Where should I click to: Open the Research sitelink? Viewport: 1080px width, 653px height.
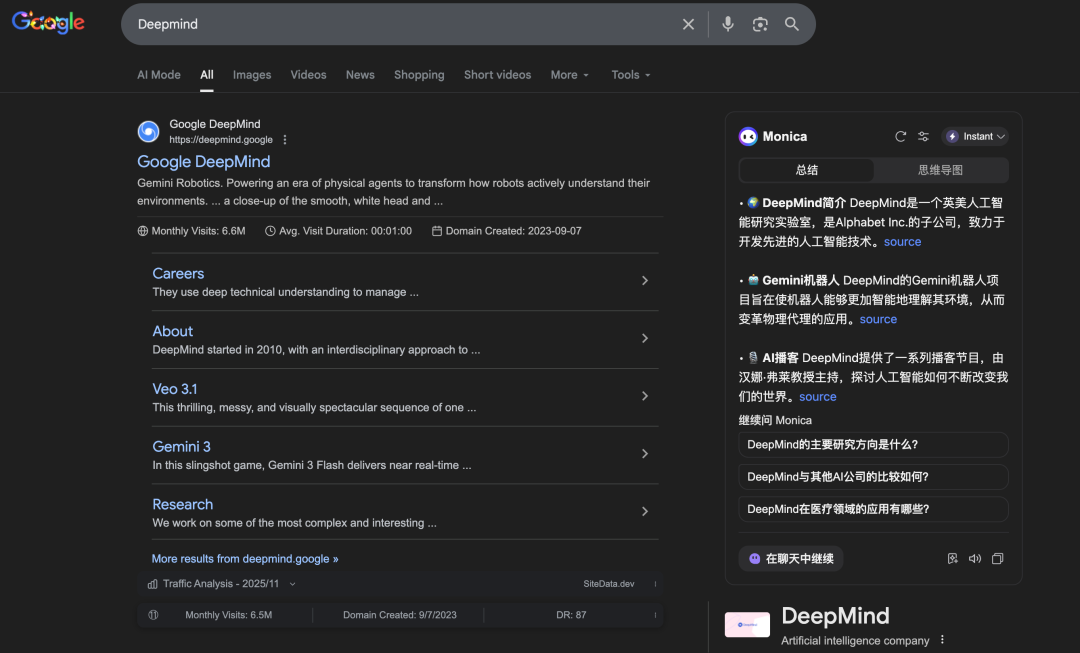pyautogui.click(x=183, y=504)
